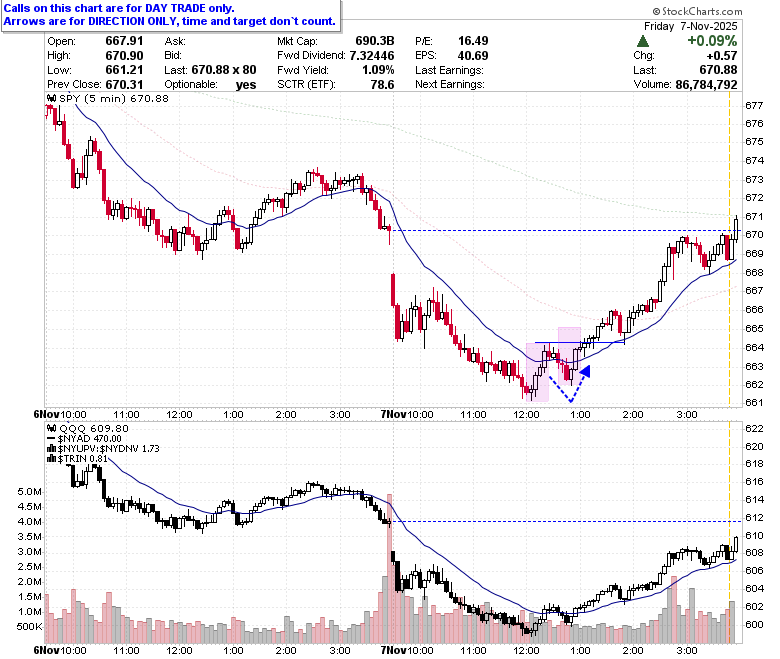This screenshot has height=659, width=780.
Task: Click the tall pink highlight box near 12:00
Action: (537, 372)
